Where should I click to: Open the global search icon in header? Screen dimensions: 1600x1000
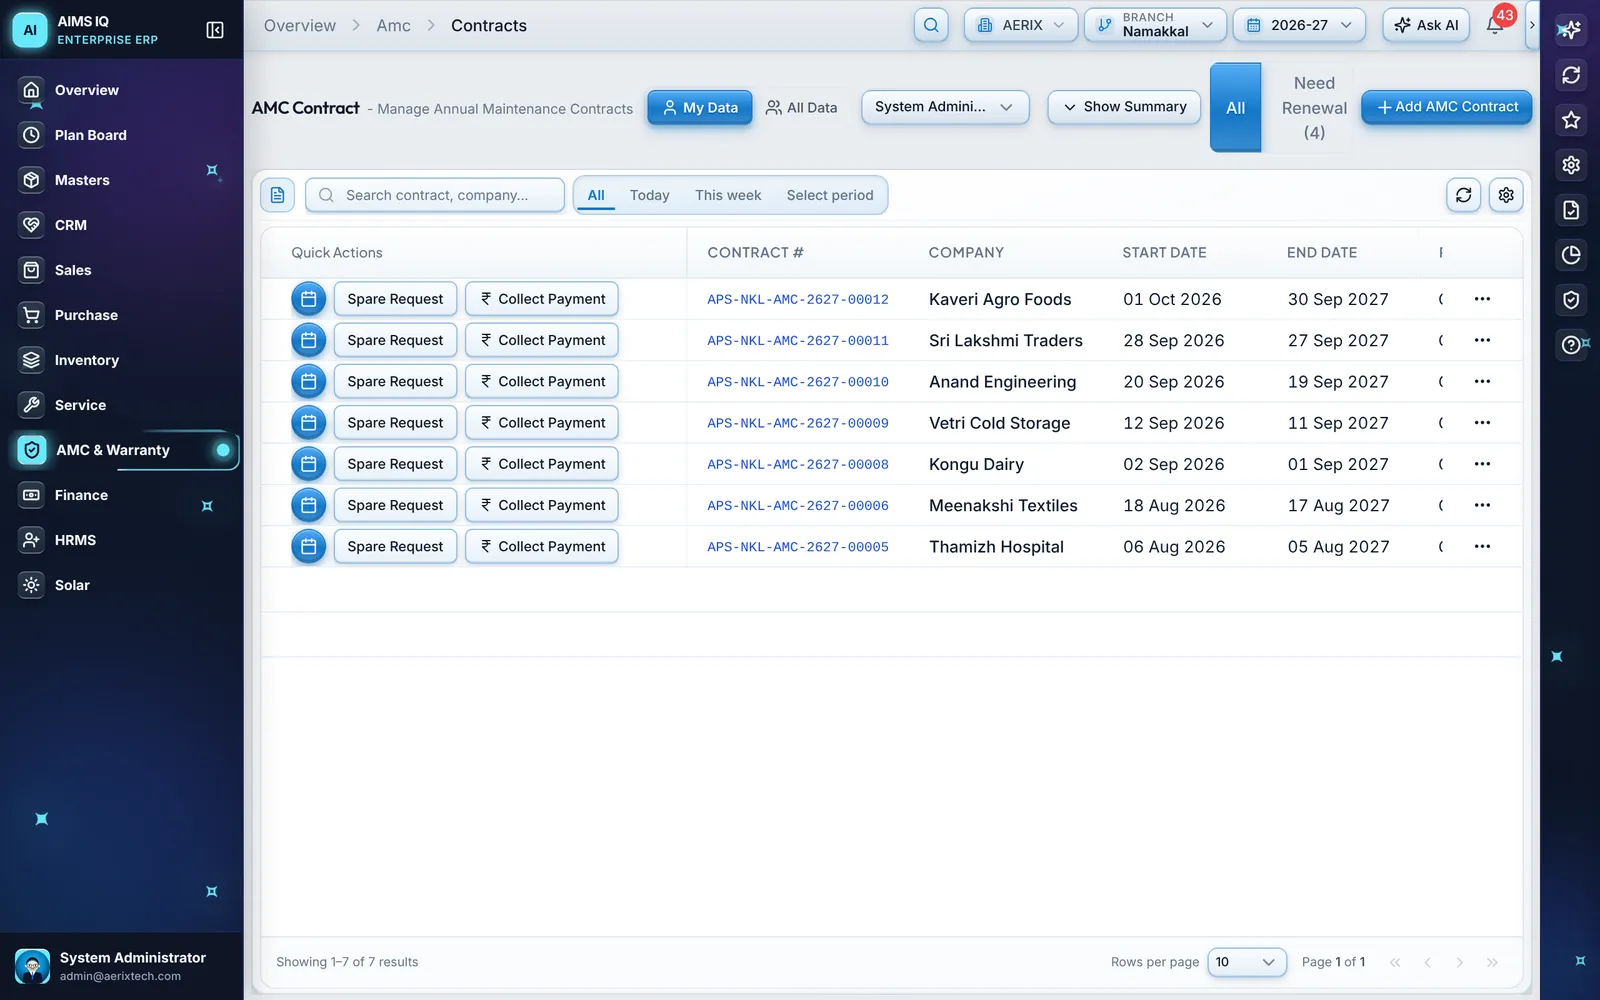point(931,25)
